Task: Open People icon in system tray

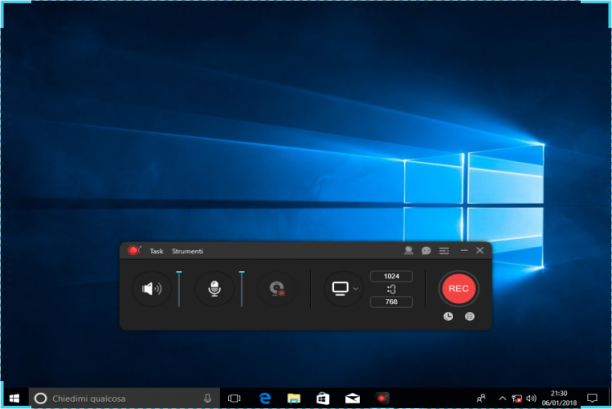Action: click(x=481, y=398)
